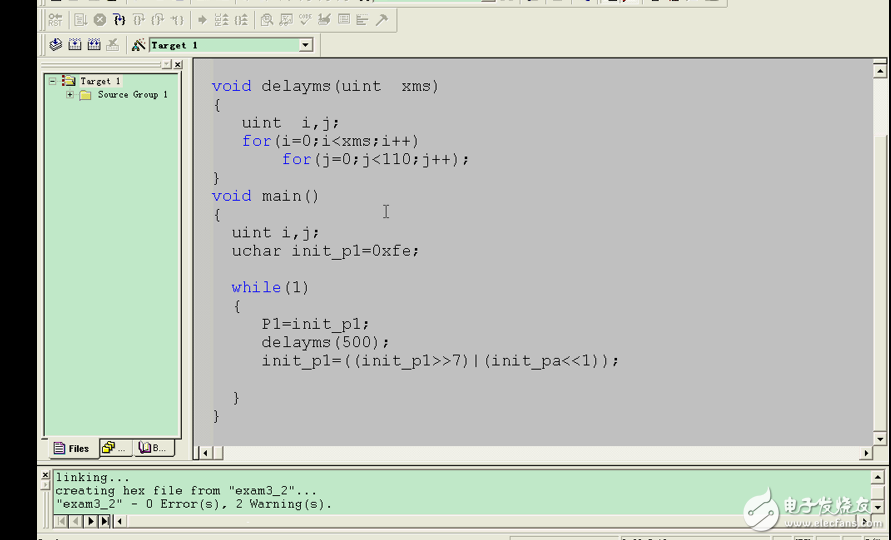
Task: Click output tab previous navigation button
Action: (76, 521)
